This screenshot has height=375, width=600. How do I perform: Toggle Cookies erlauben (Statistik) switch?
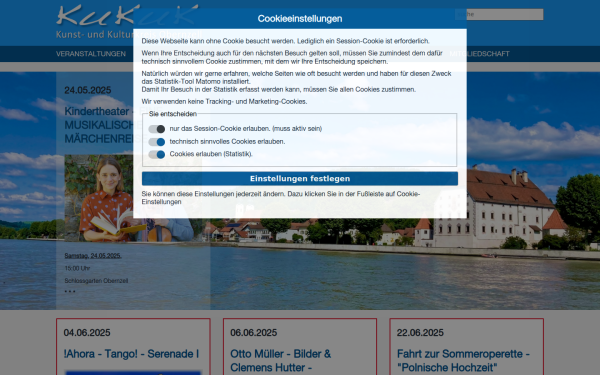157,155
